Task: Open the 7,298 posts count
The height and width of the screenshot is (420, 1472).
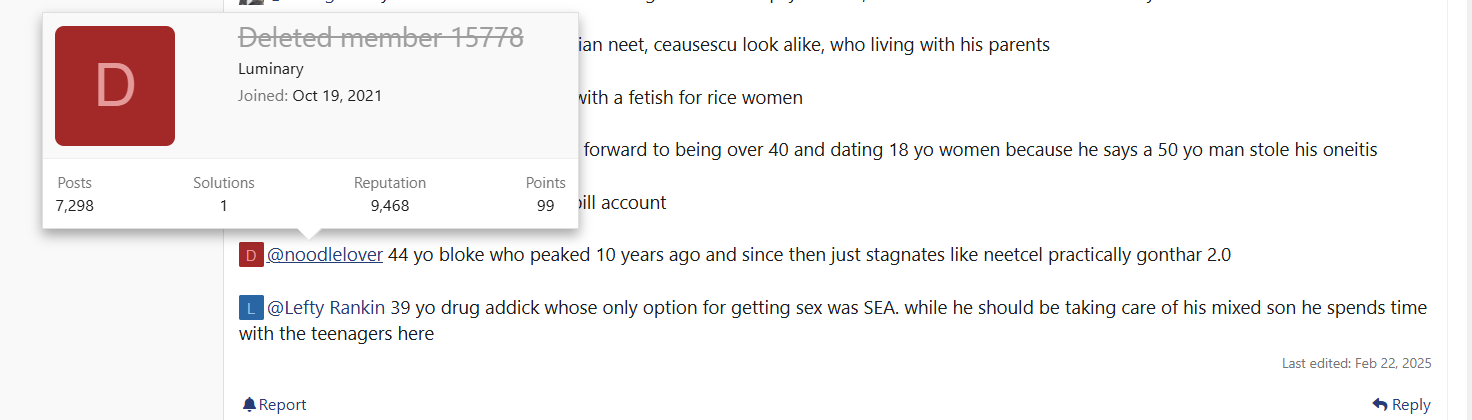Action: click(x=75, y=206)
